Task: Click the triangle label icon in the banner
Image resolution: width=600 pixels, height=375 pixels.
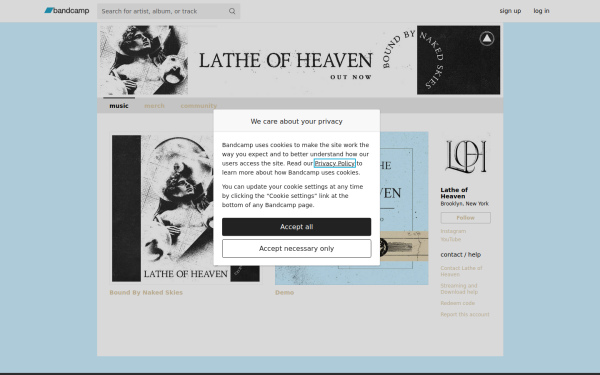Action: point(487,38)
